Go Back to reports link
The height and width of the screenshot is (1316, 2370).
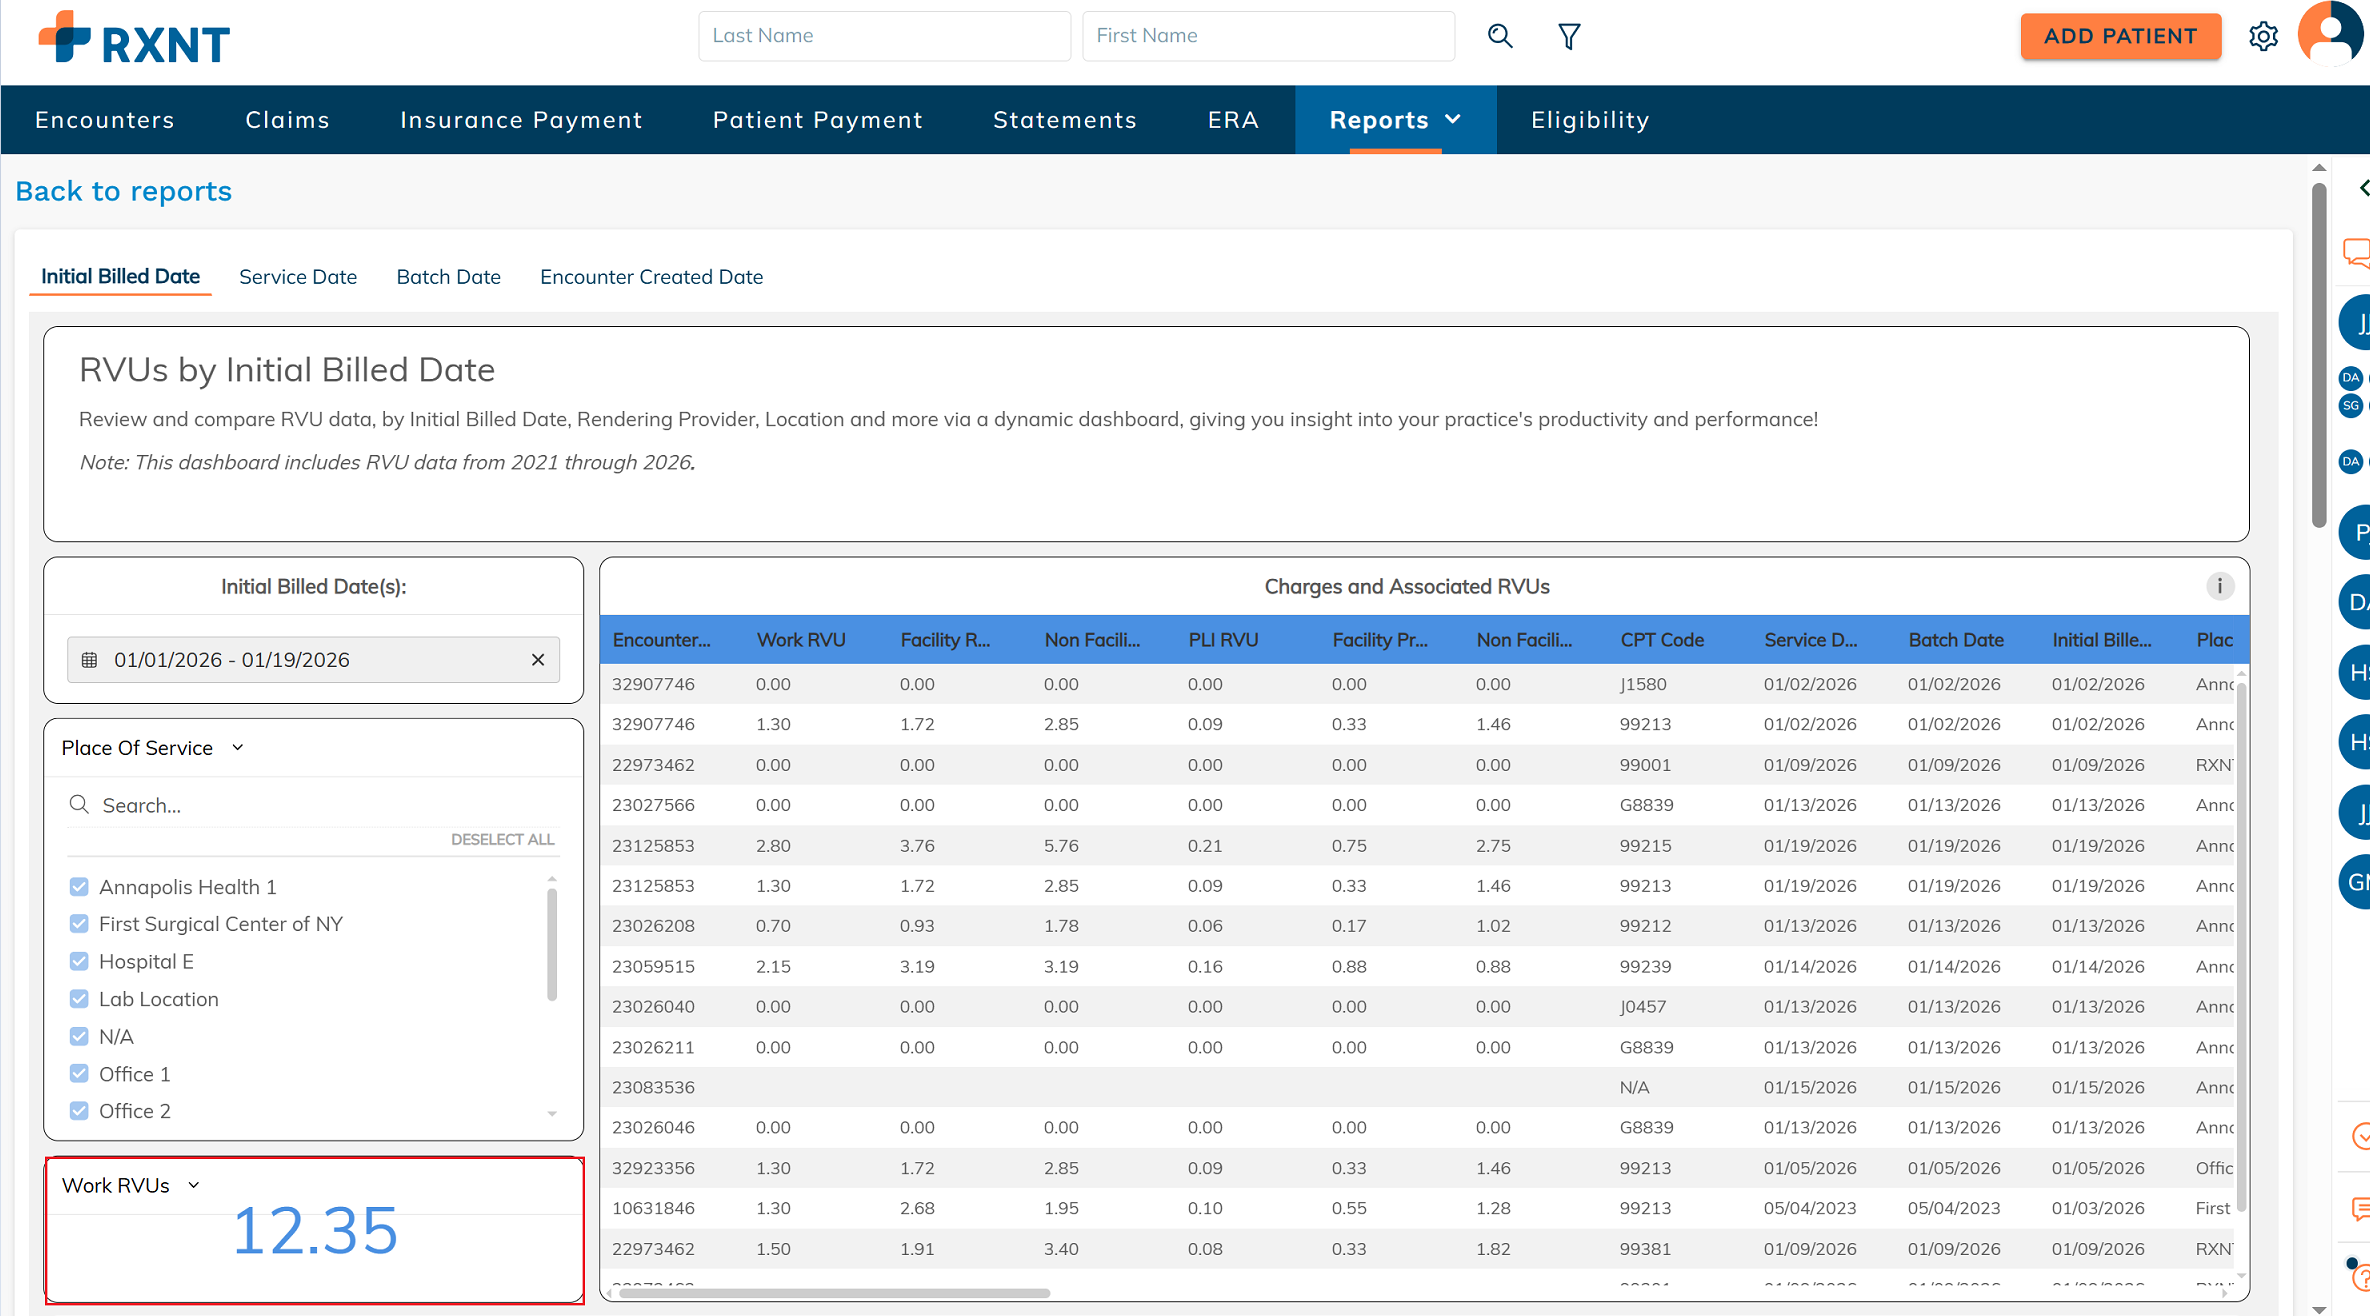tap(123, 191)
